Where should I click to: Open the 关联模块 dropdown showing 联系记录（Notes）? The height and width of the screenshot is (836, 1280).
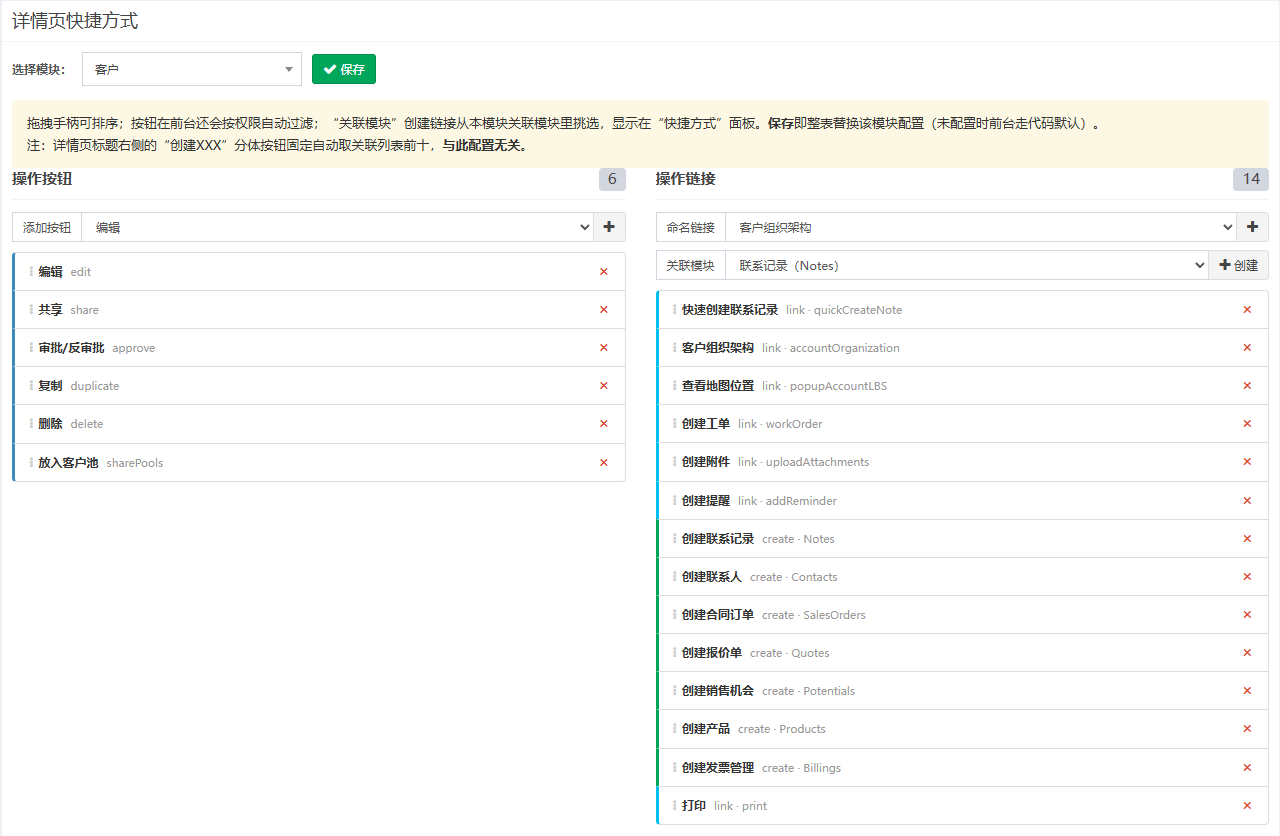click(967, 265)
